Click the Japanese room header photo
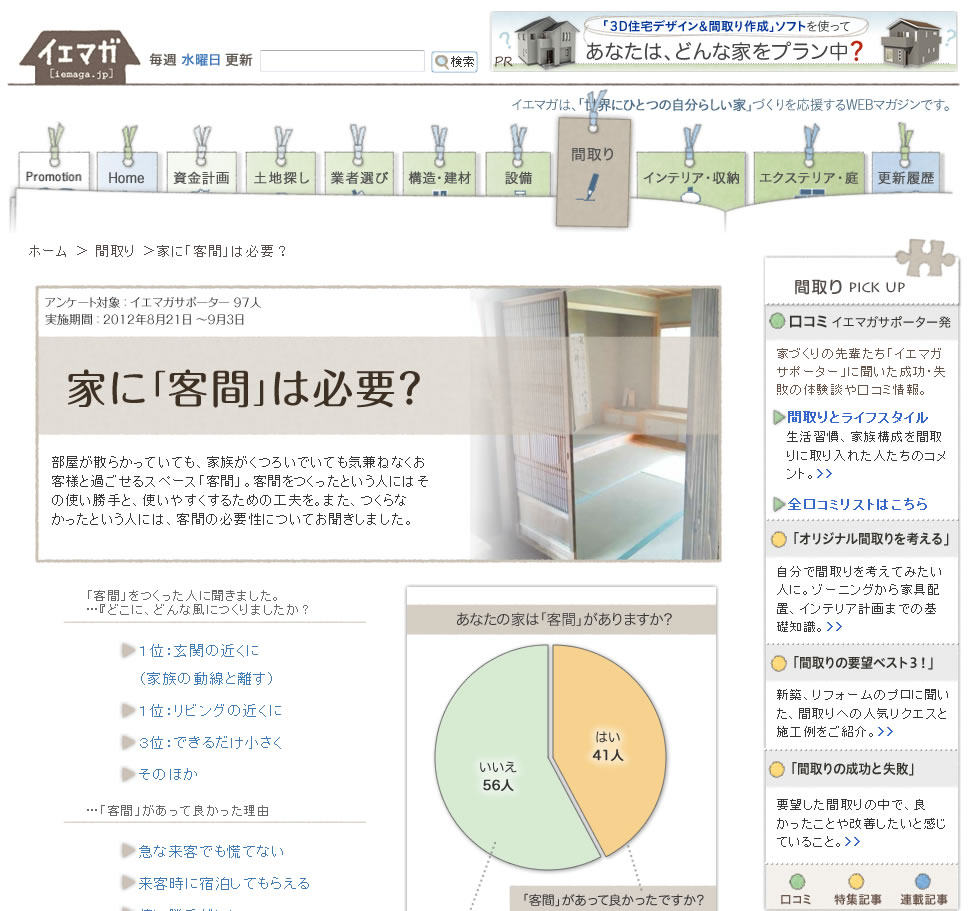 click(595, 424)
